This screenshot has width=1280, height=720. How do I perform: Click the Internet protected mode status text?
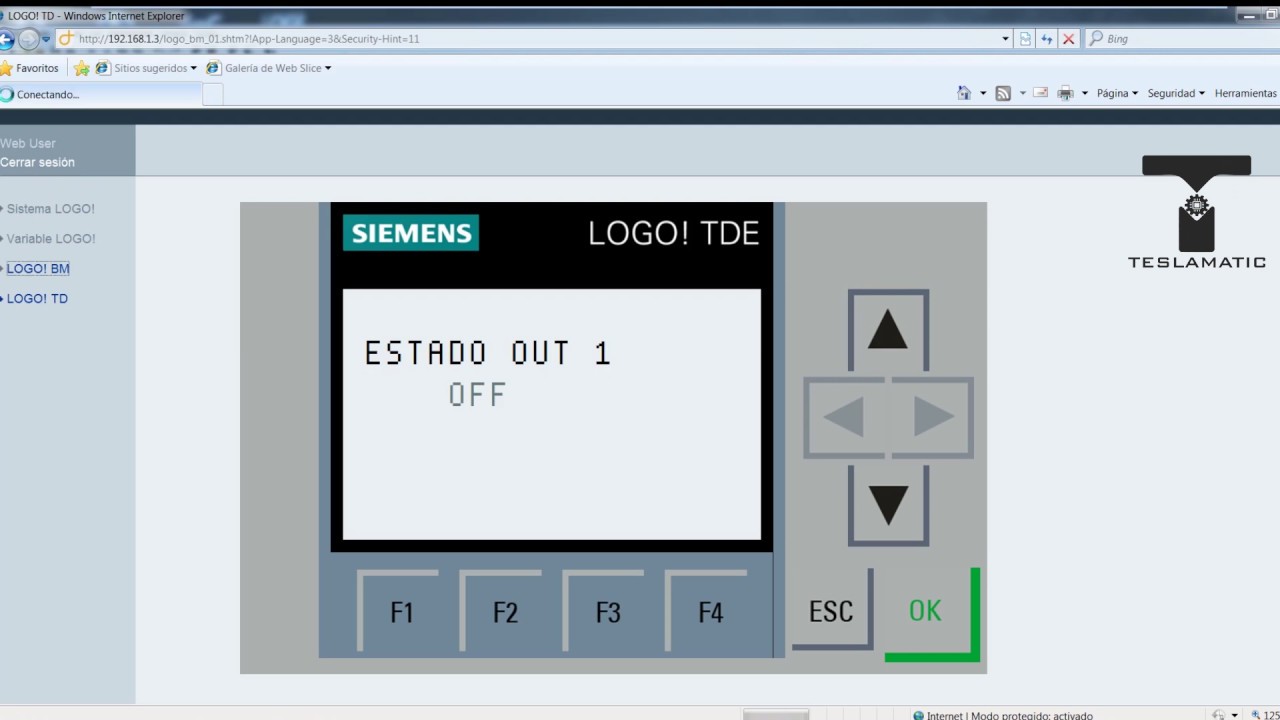1010,715
